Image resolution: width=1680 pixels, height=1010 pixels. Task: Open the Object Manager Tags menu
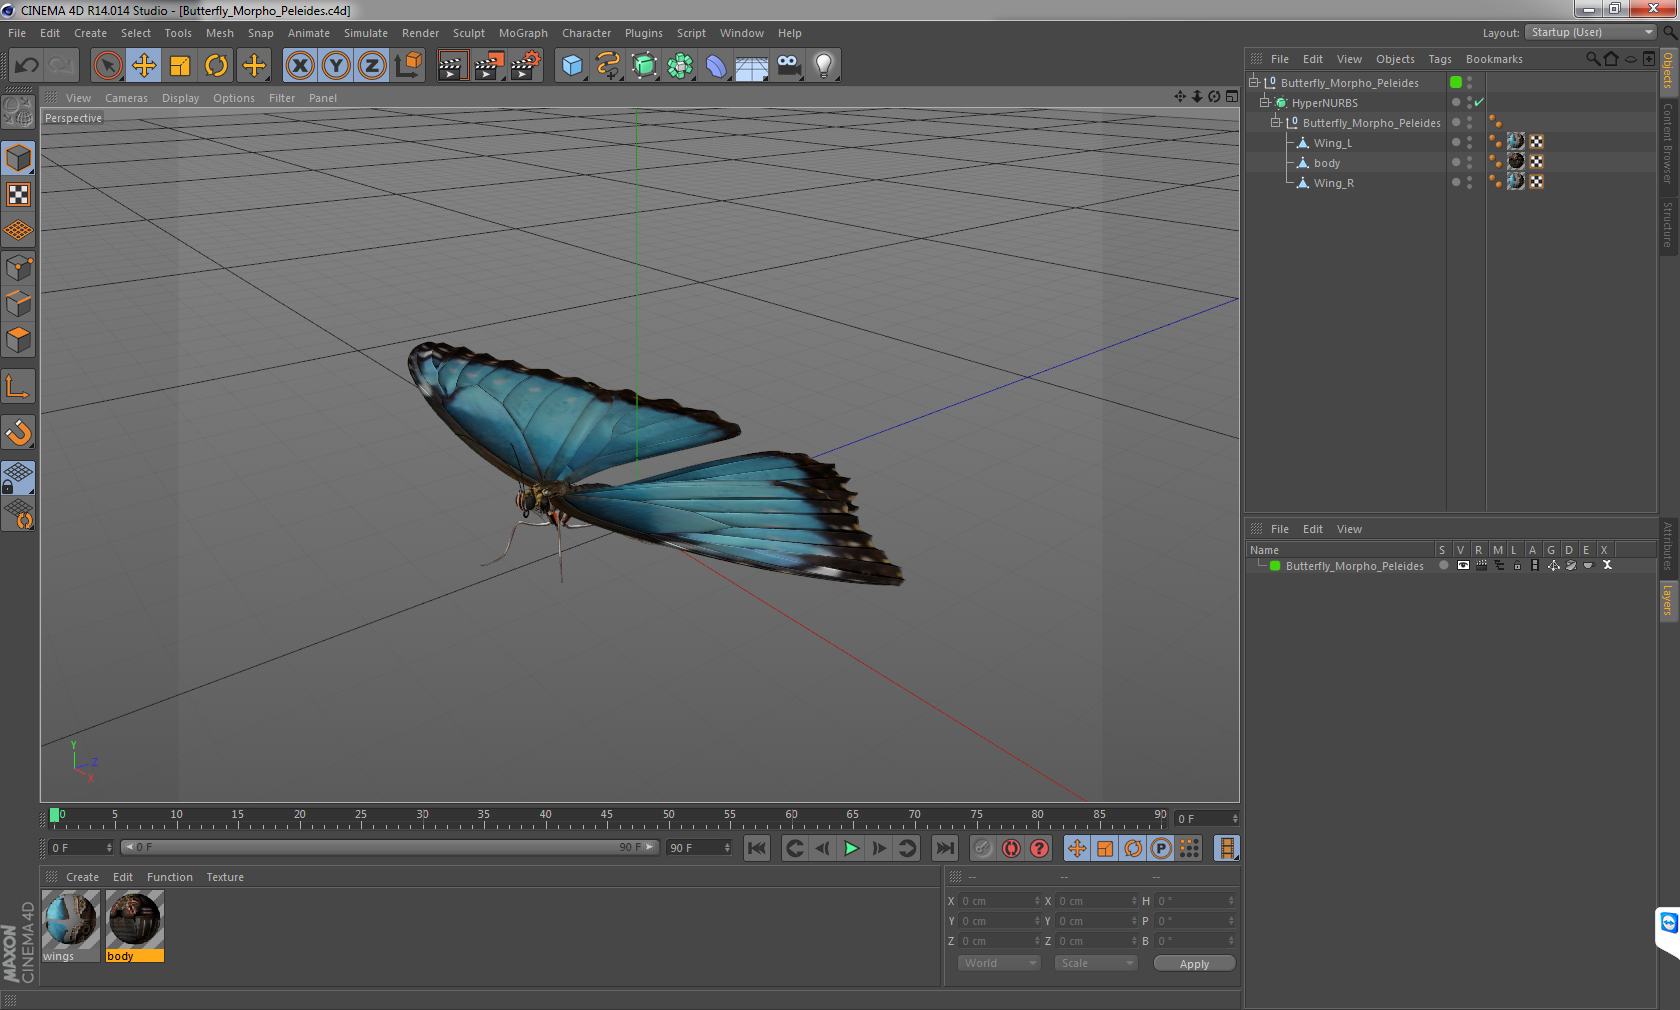[1439, 59]
